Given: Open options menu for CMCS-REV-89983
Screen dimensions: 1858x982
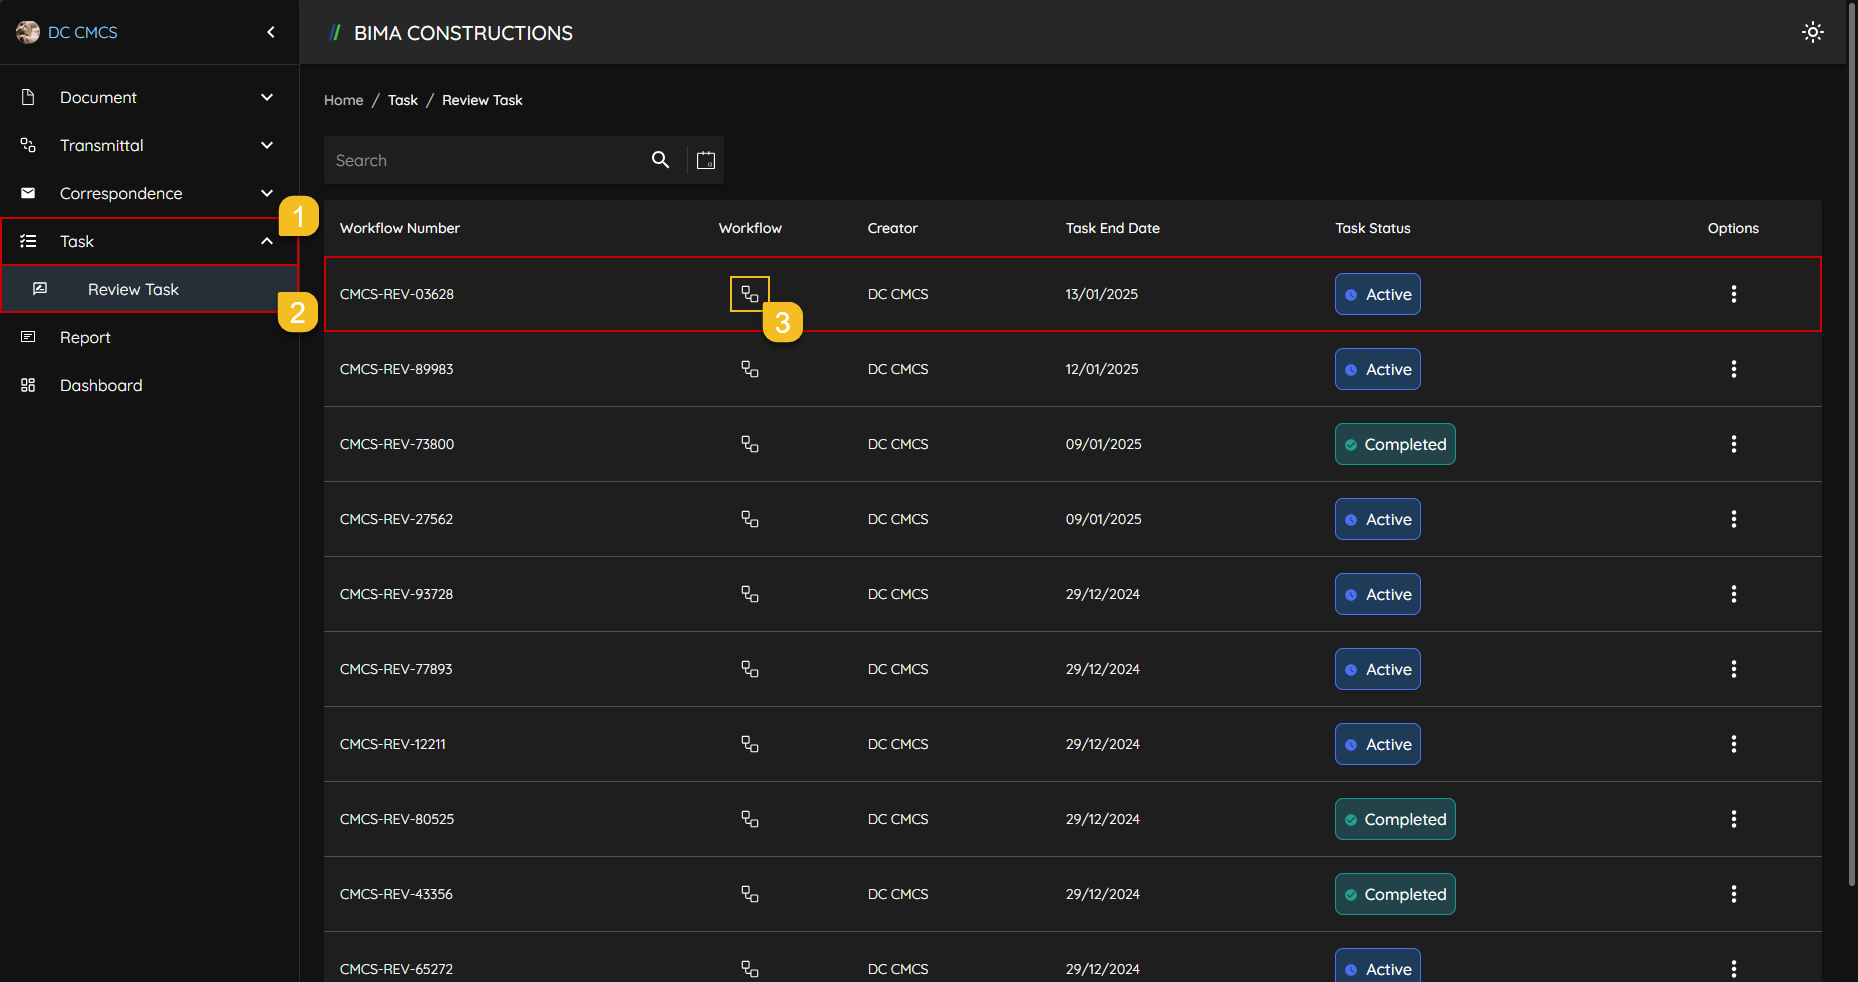Looking at the screenshot, I should (x=1733, y=369).
